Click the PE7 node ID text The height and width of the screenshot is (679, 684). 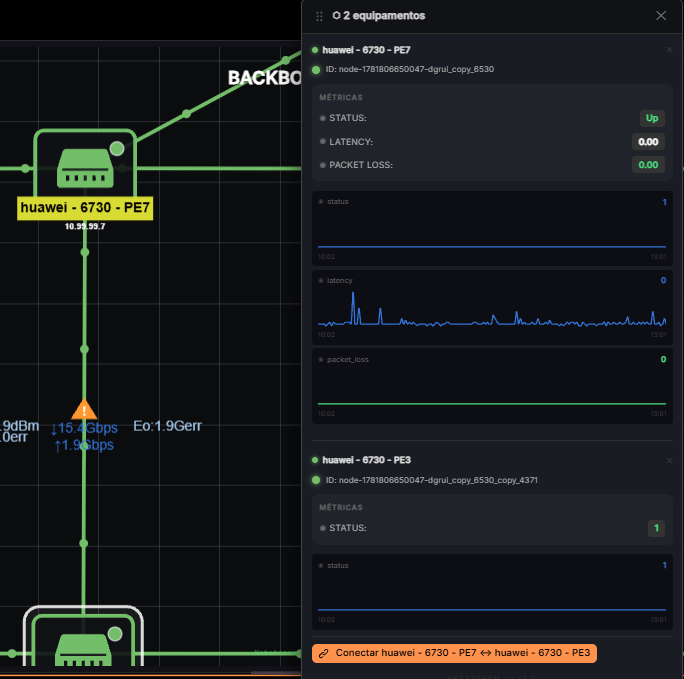pyautogui.click(x=410, y=69)
